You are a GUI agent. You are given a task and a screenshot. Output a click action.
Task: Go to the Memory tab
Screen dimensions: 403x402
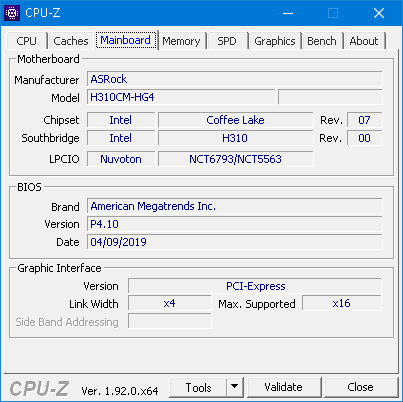click(181, 41)
